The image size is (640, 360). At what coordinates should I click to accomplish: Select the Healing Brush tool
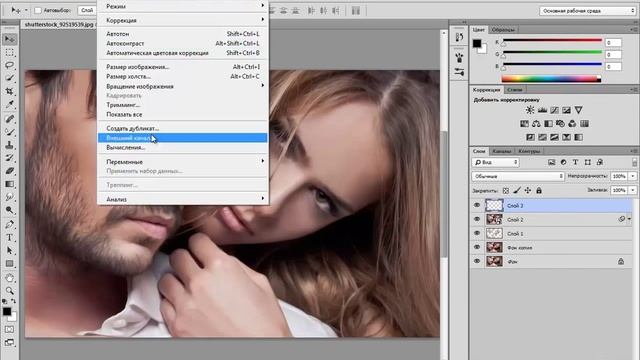[x=9, y=119]
